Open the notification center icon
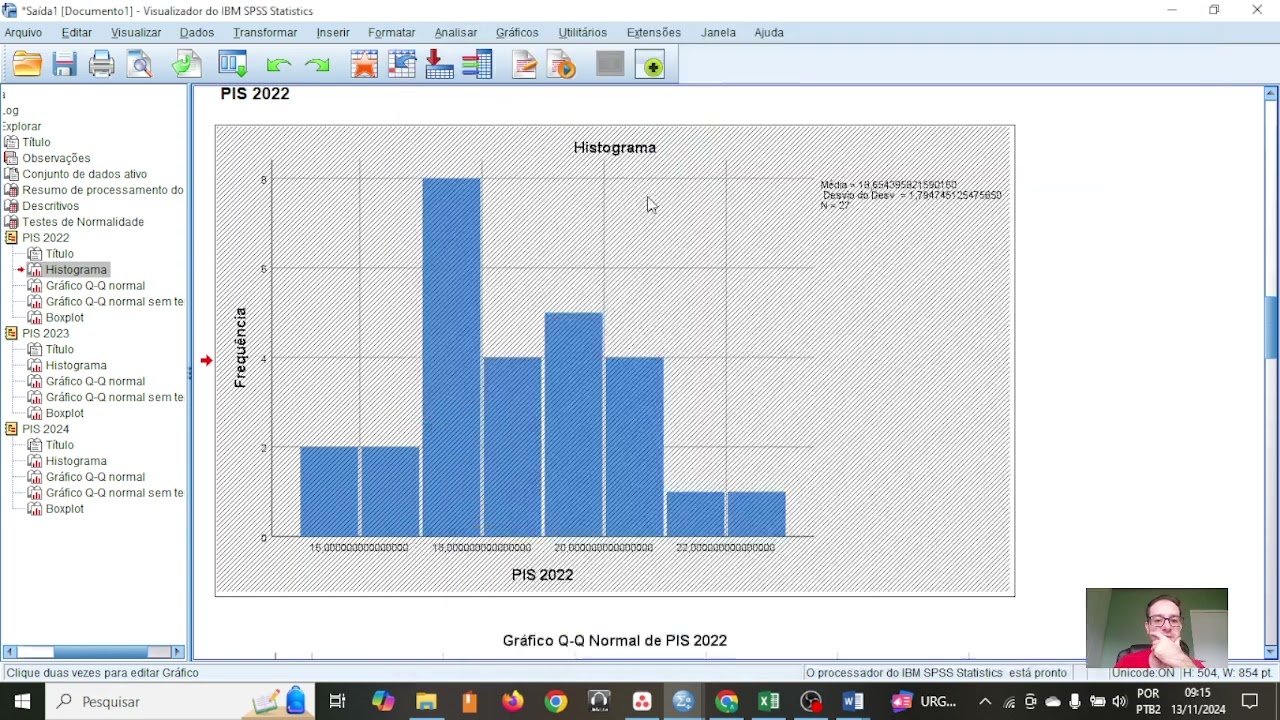 1250,702
